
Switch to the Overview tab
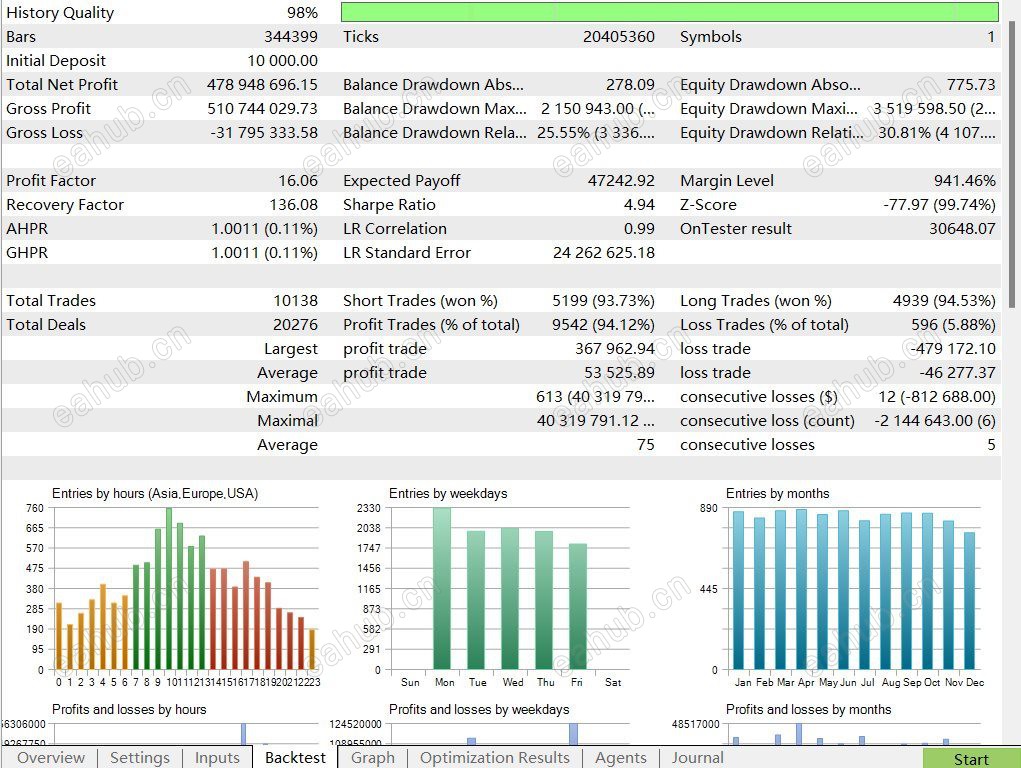point(51,758)
